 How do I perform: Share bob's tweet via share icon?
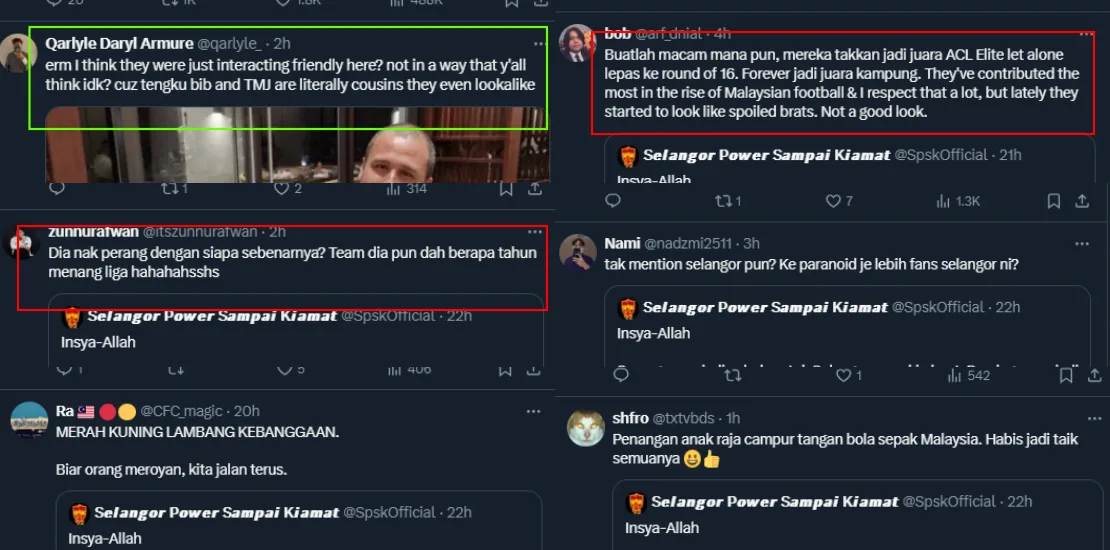[1082, 201]
